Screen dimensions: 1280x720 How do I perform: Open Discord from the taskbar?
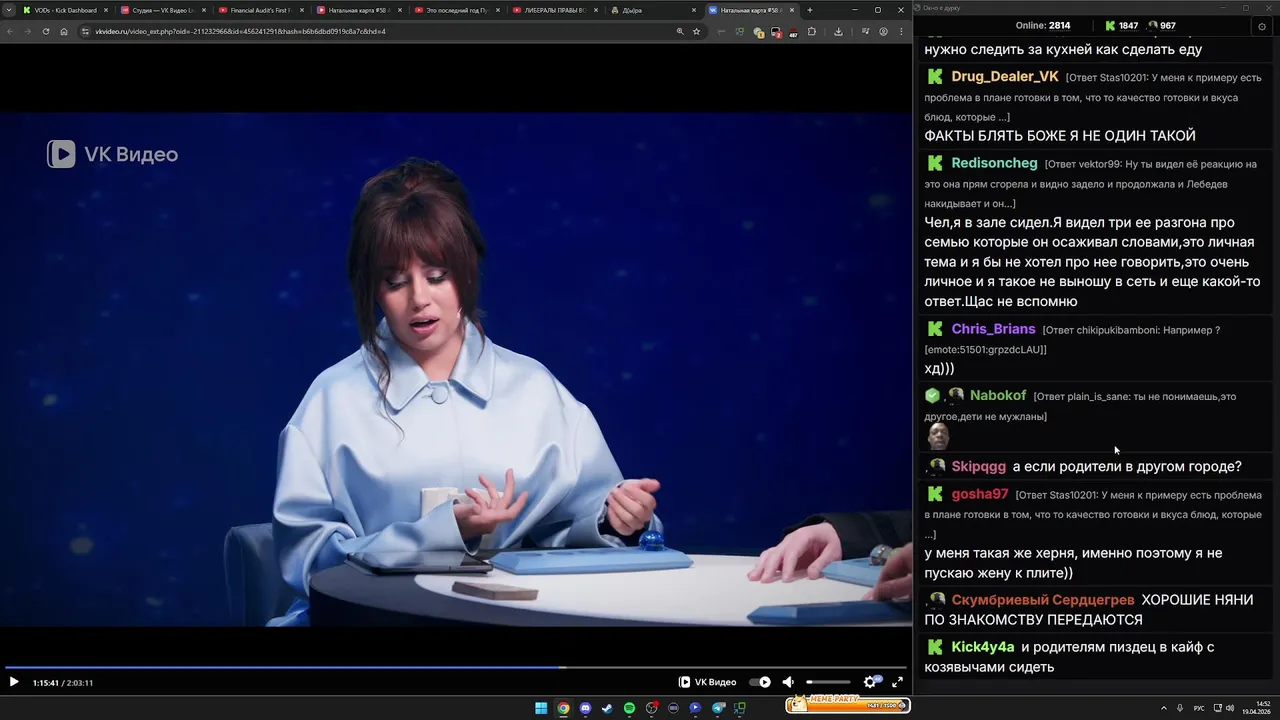click(585, 708)
